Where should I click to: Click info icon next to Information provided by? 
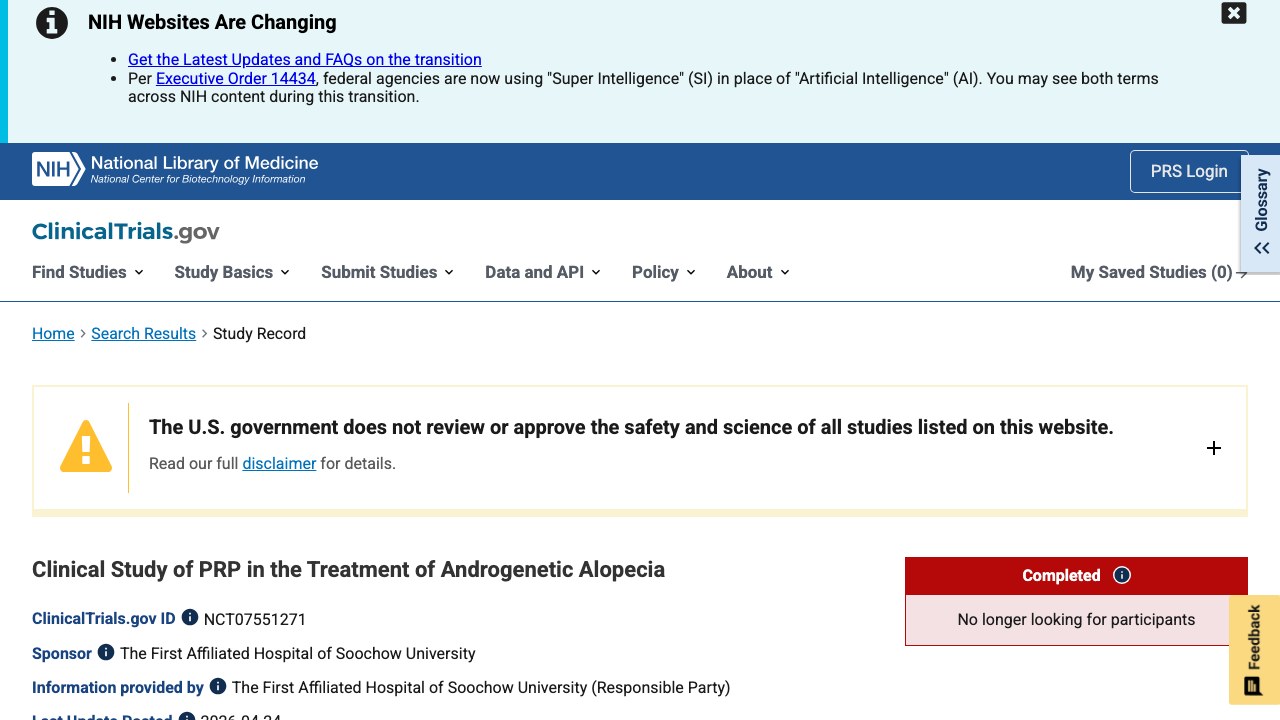pos(218,686)
